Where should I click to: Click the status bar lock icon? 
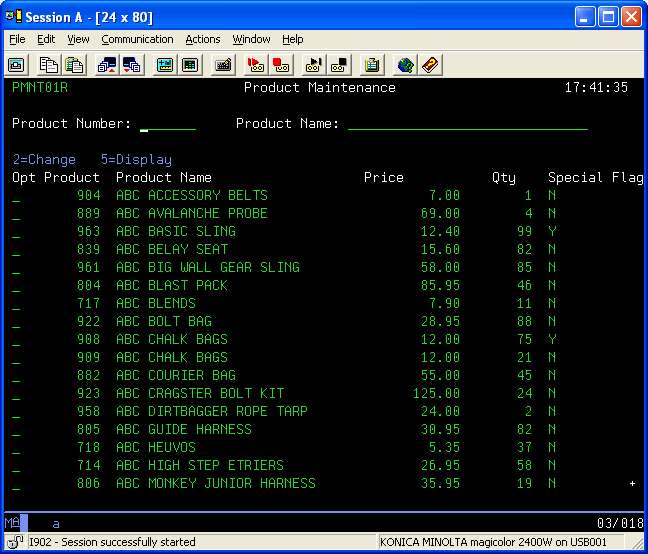tap(15, 542)
